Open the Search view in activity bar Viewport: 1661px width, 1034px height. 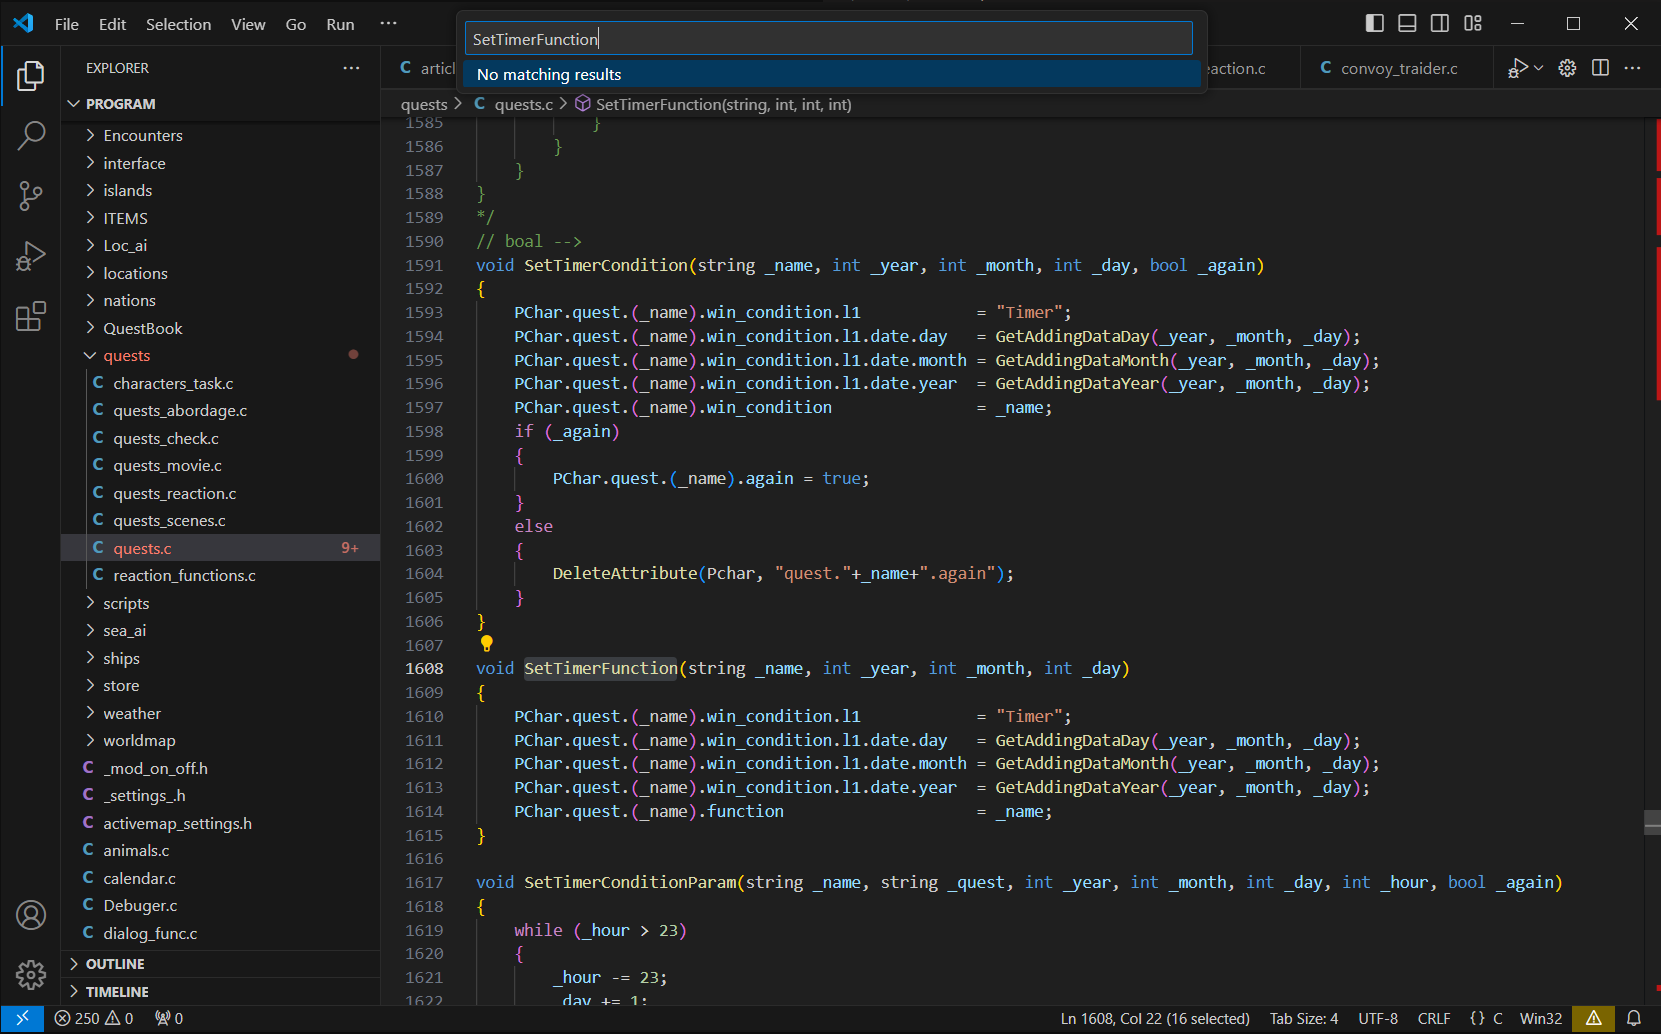pyautogui.click(x=31, y=135)
